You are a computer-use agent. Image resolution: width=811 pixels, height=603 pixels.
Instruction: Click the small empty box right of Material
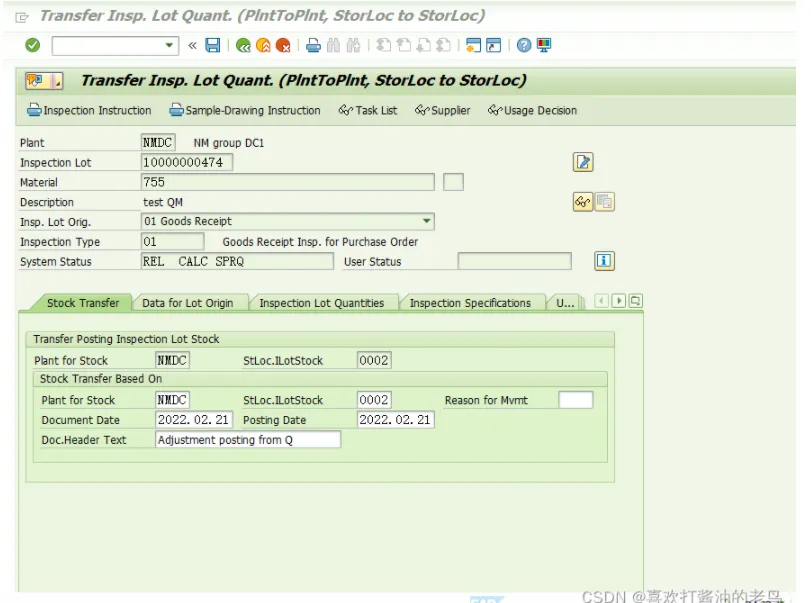pos(453,182)
